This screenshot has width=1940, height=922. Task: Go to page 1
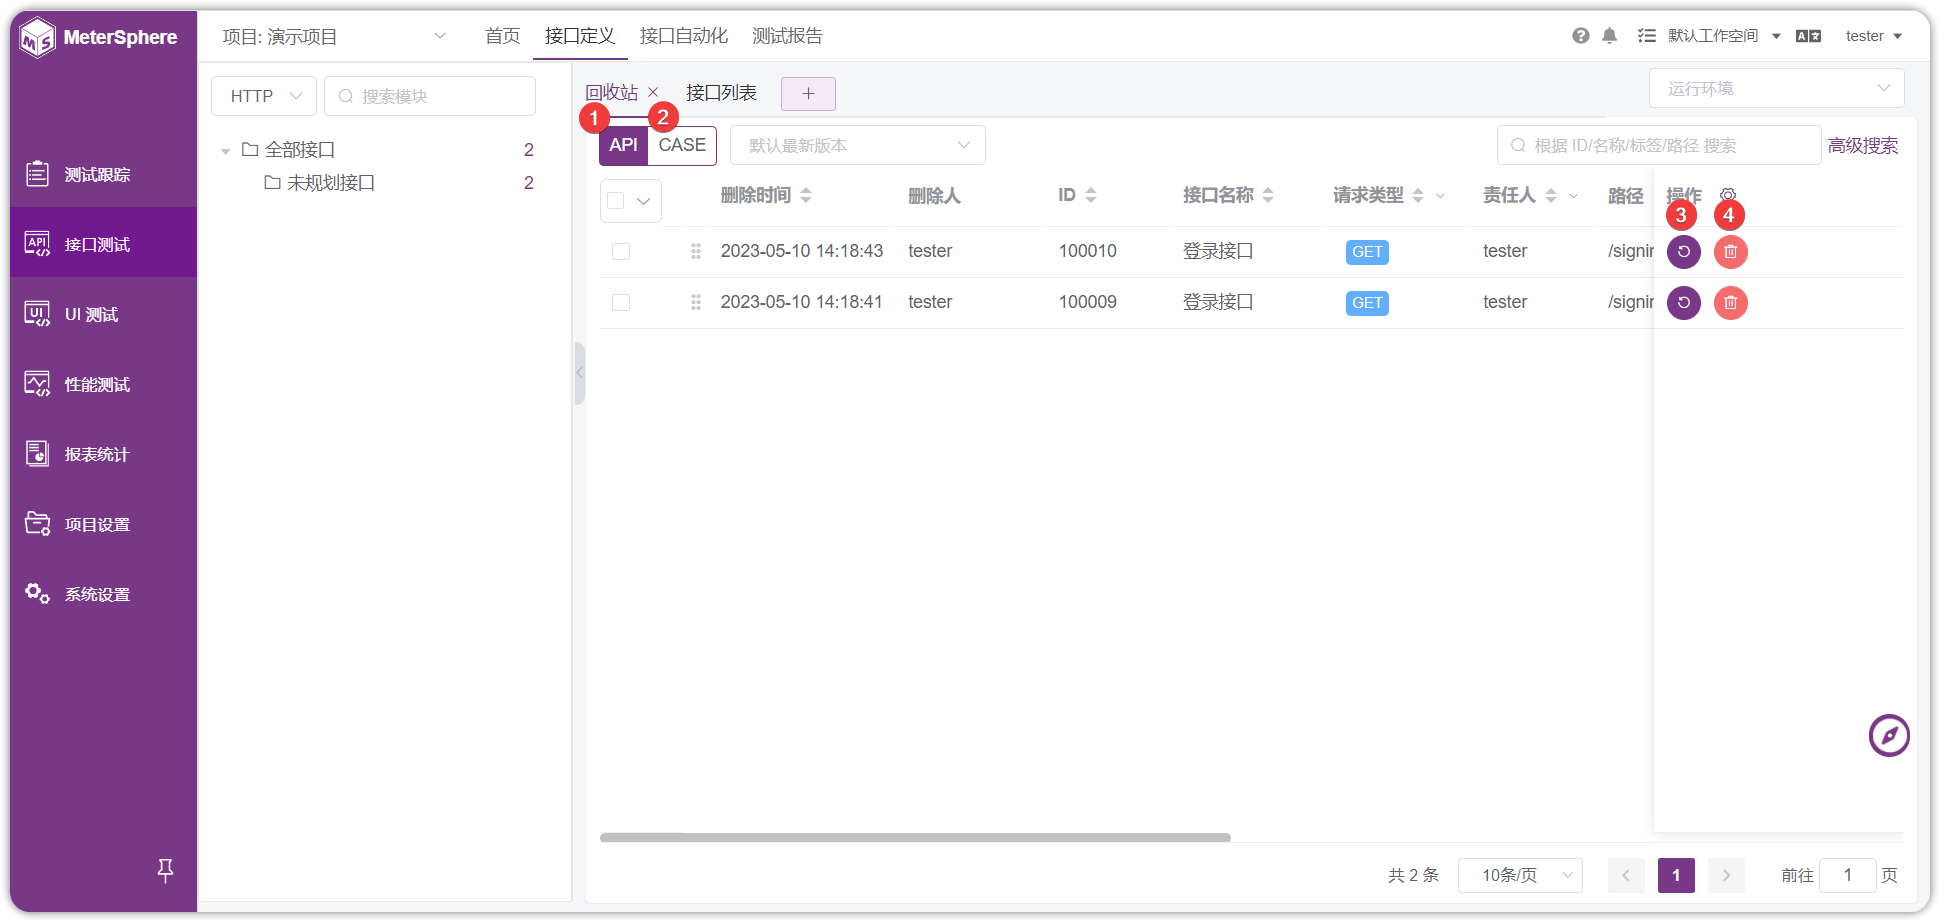click(1676, 875)
